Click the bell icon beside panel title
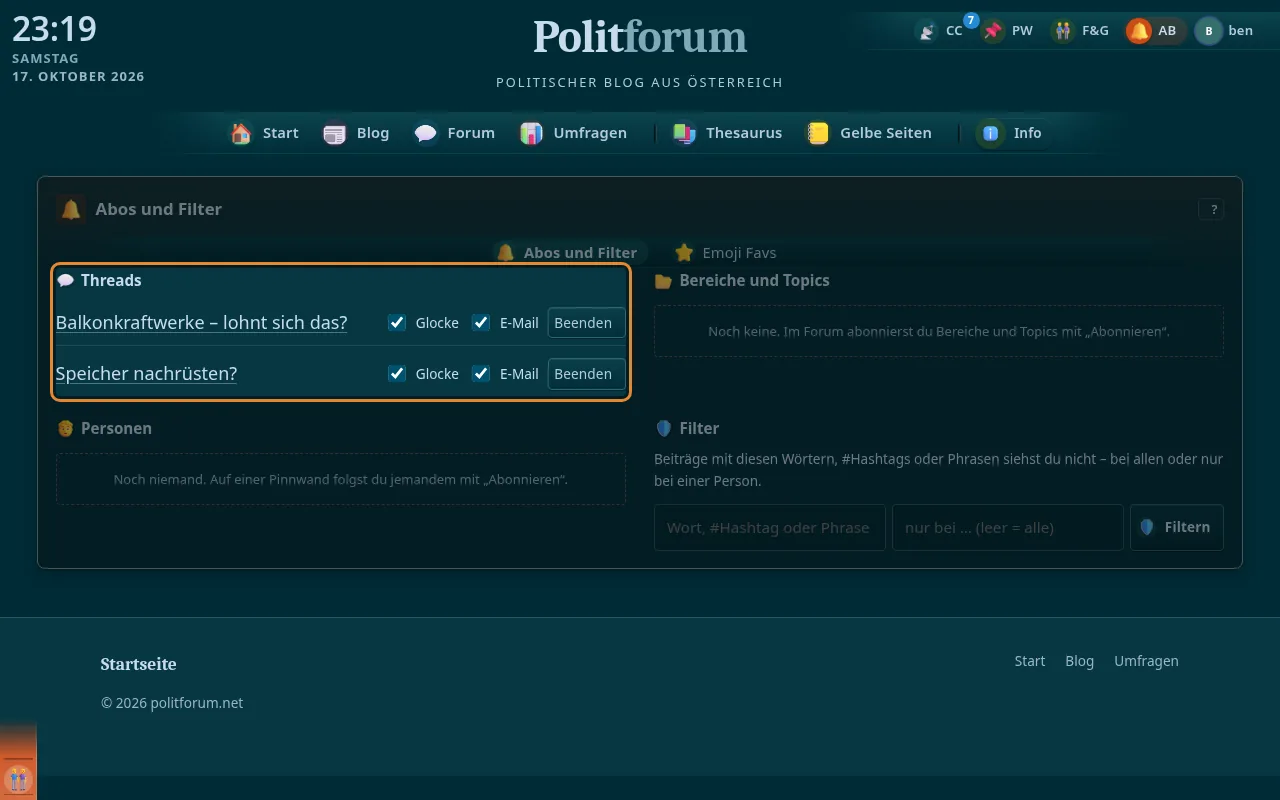This screenshot has width=1280, height=800. tap(71, 209)
